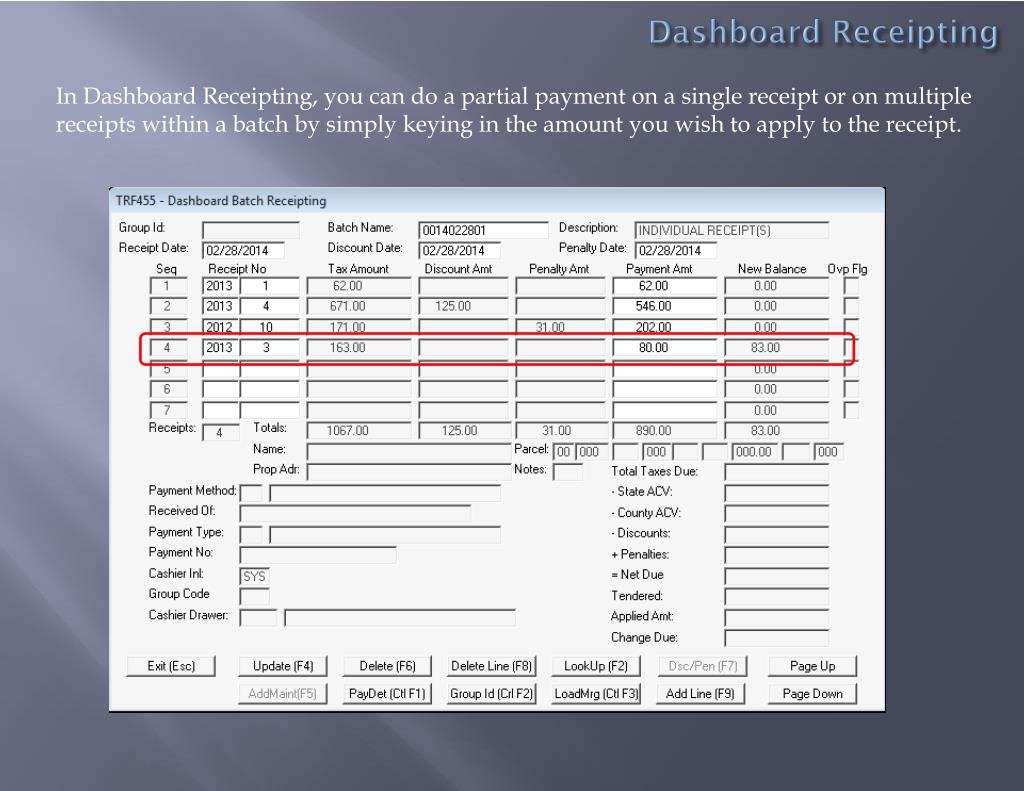Click the Delete (F6) button
Viewport: 1024px width, 791px height.
tap(387, 666)
